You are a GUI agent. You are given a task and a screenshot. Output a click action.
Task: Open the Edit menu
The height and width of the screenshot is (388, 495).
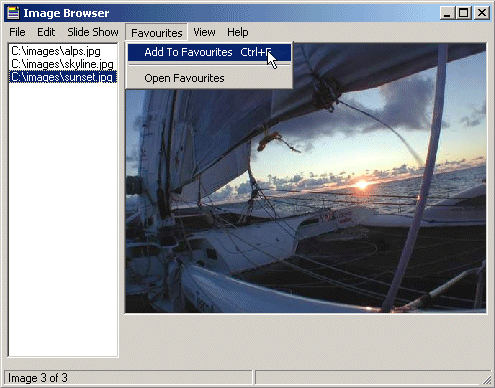pos(46,32)
